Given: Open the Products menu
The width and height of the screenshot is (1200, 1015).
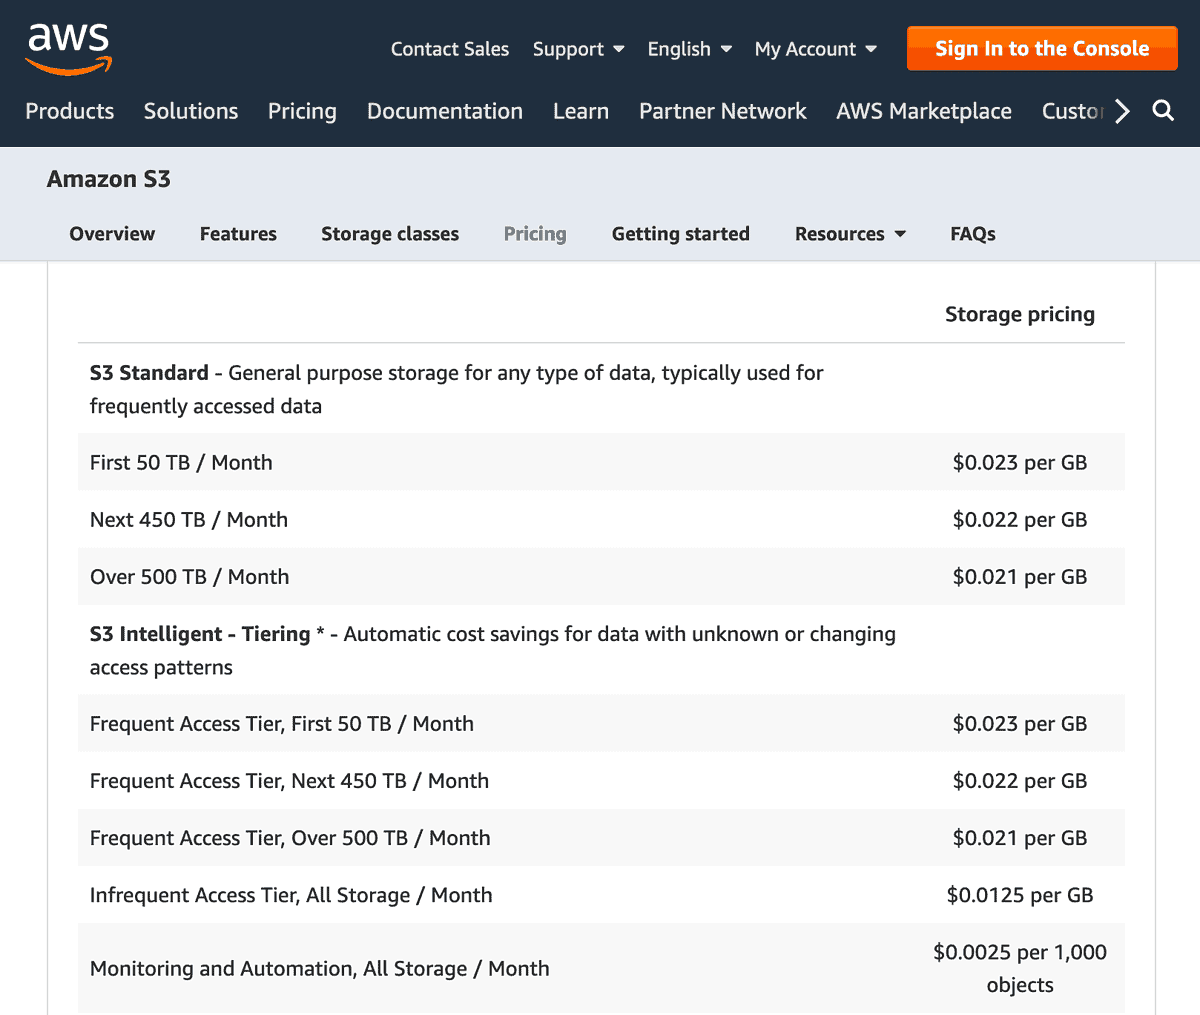Looking at the screenshot, I should click(70, 111).
